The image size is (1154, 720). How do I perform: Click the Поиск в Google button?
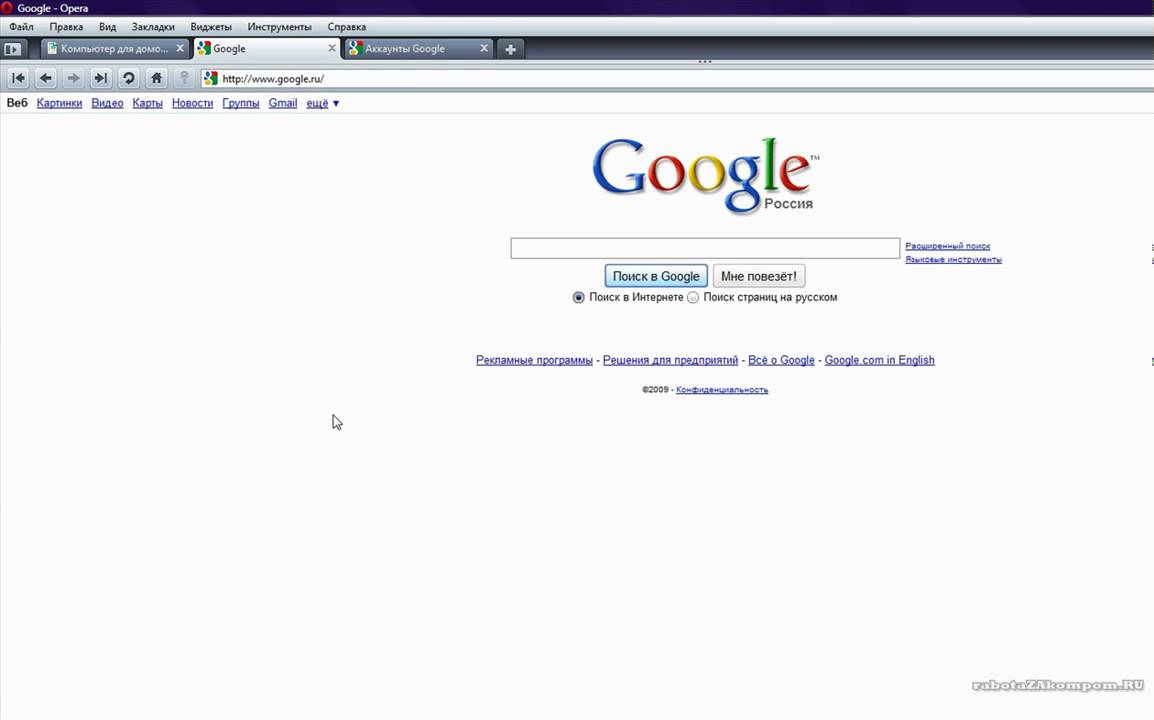(656, 276)
